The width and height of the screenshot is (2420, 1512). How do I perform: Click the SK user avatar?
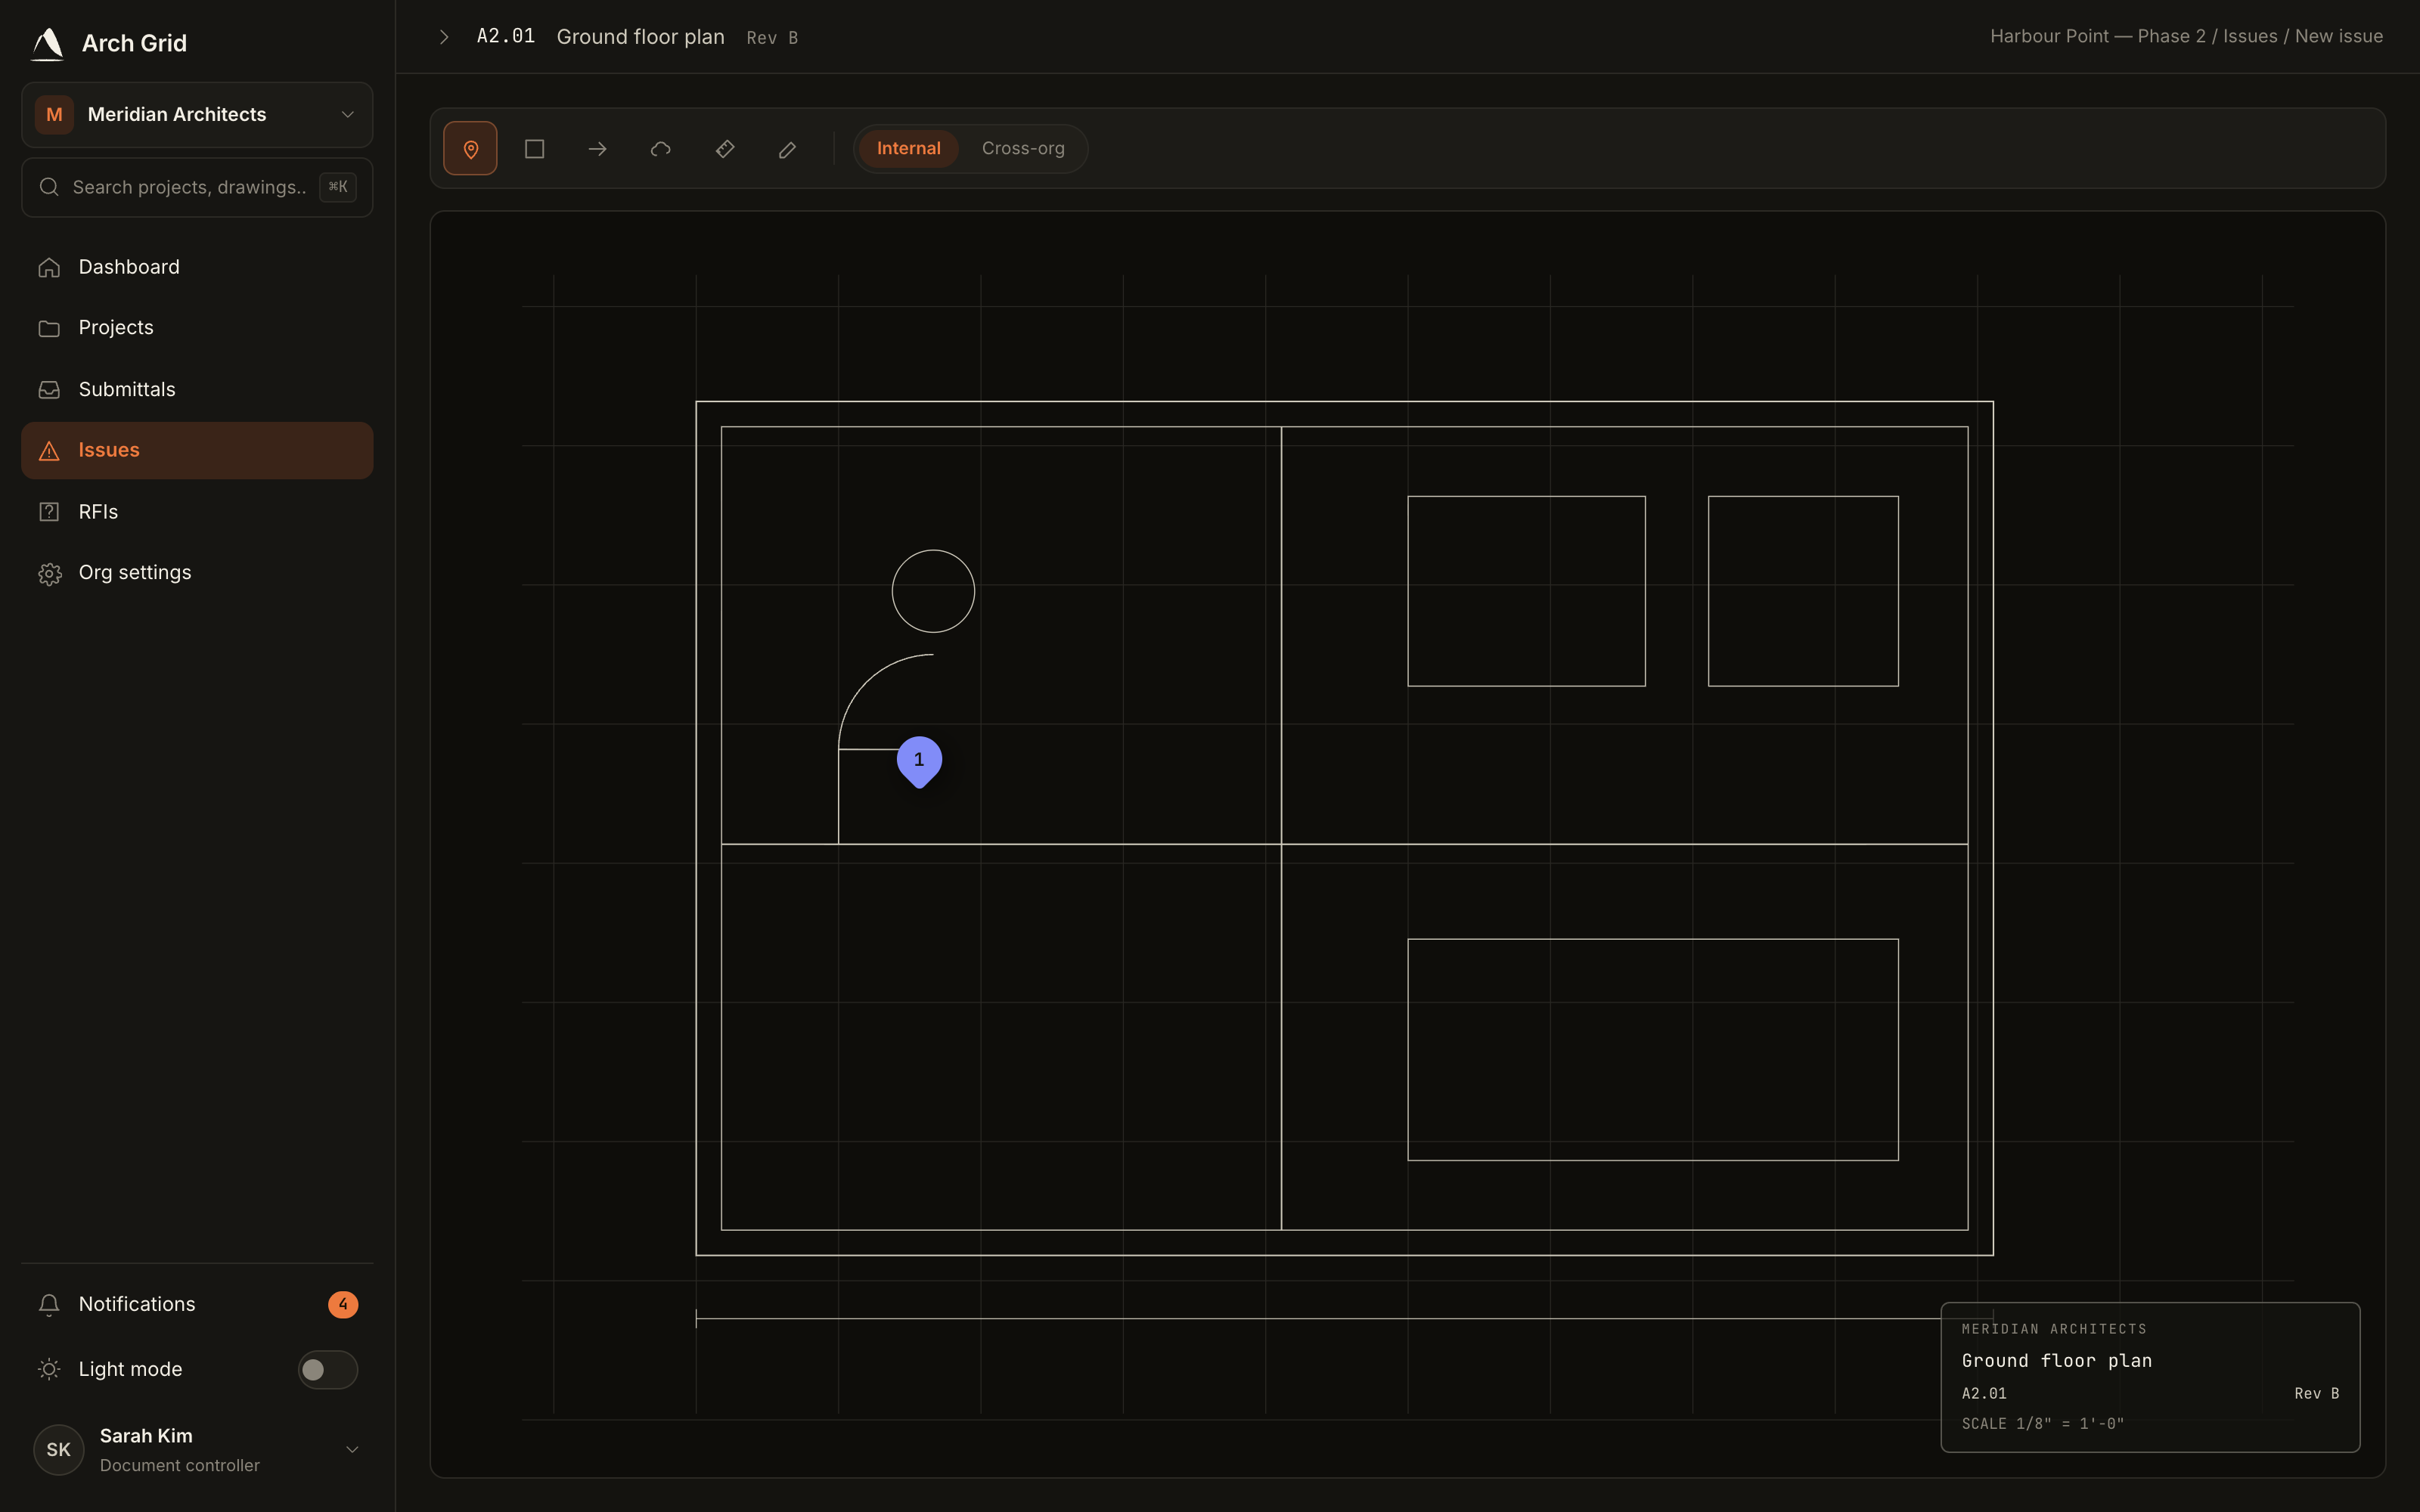(x=59, y=1449)
